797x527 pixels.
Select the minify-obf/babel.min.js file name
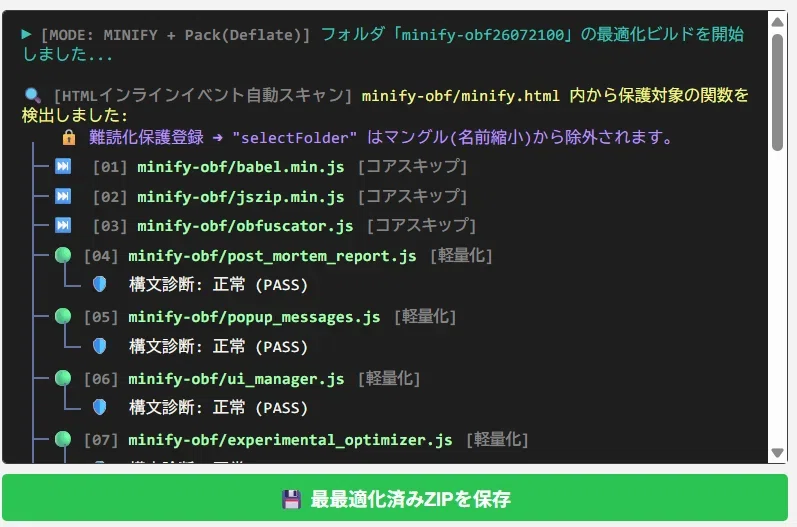tap(240, 167)
